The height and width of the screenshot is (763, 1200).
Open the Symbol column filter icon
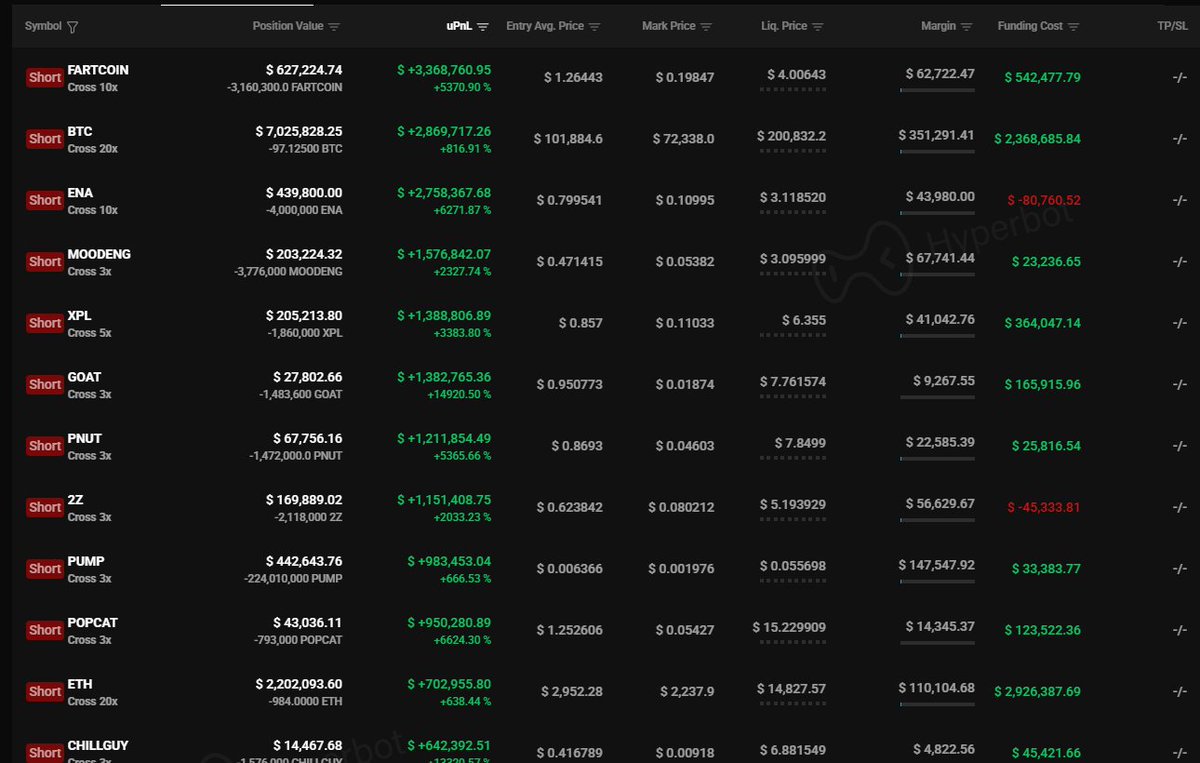pos(72,27)
